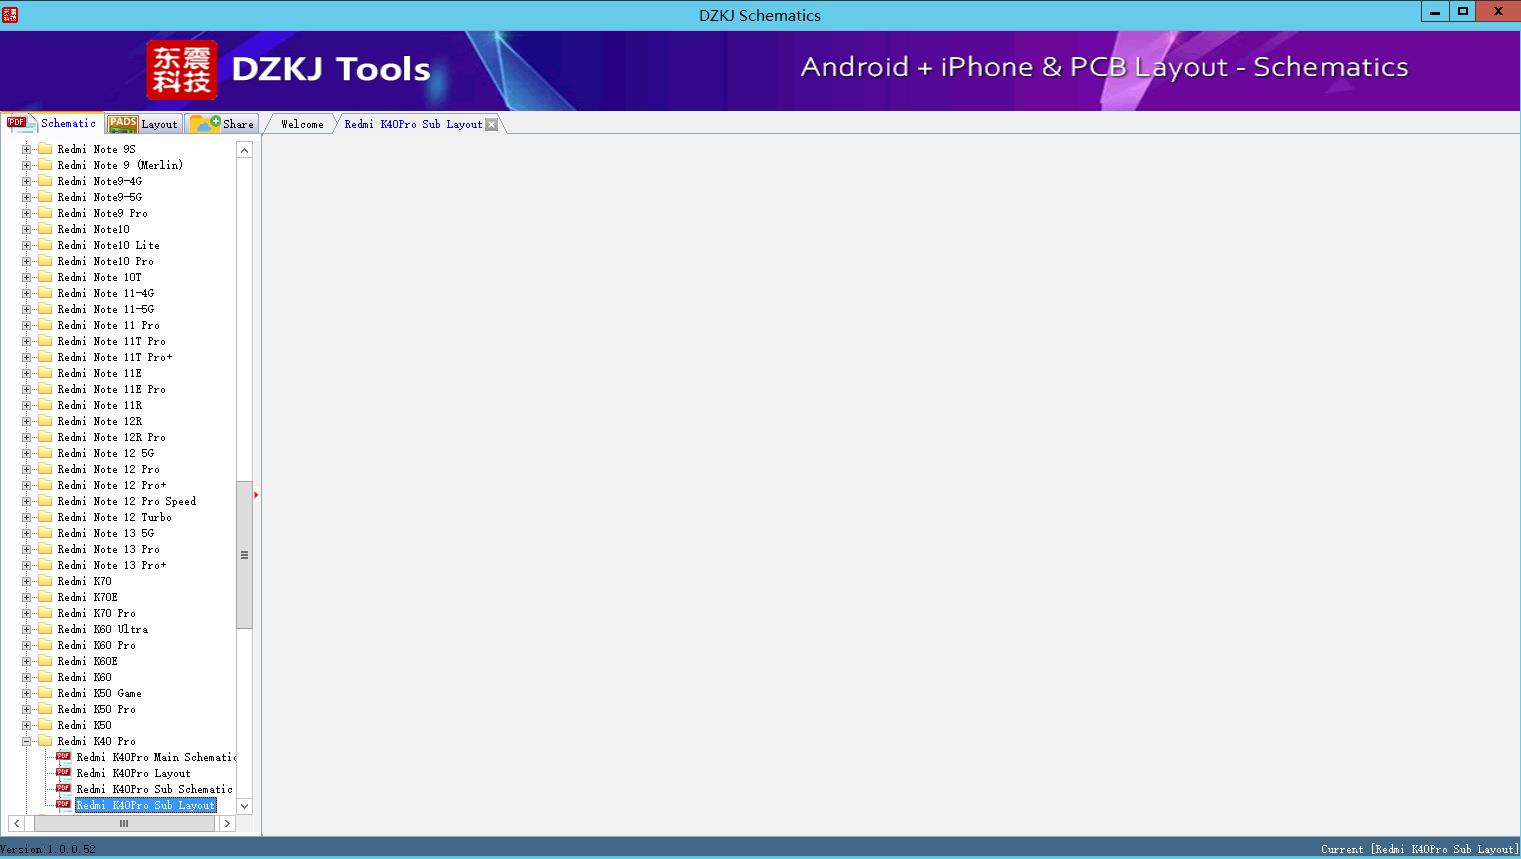Click the Redmi Note 12 Pro folder icon

click(x=45, y=469)
